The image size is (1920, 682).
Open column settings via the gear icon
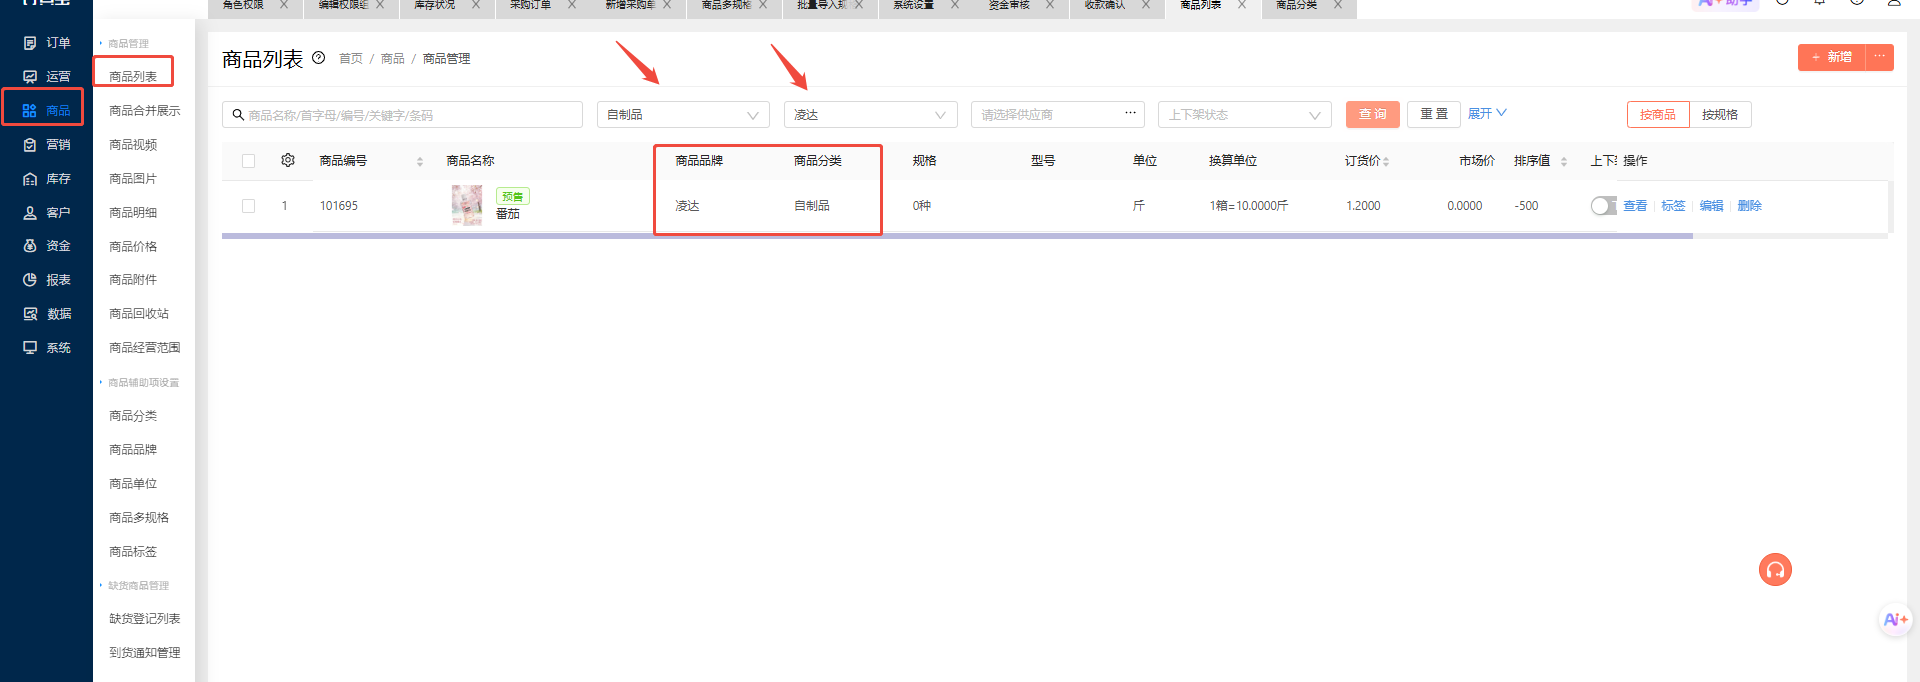288,160
